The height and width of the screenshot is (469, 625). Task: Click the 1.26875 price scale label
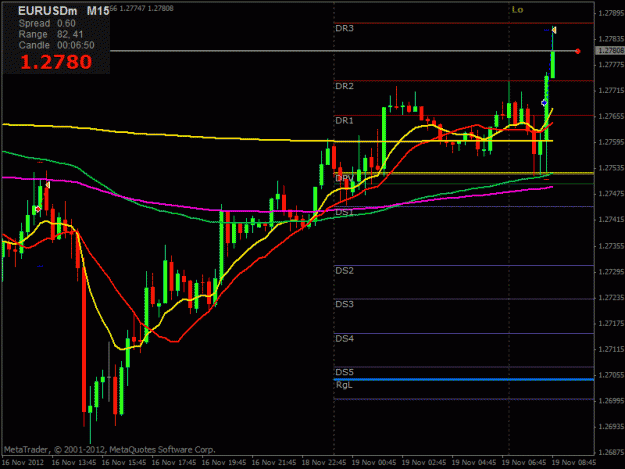(x=611, y=452)
